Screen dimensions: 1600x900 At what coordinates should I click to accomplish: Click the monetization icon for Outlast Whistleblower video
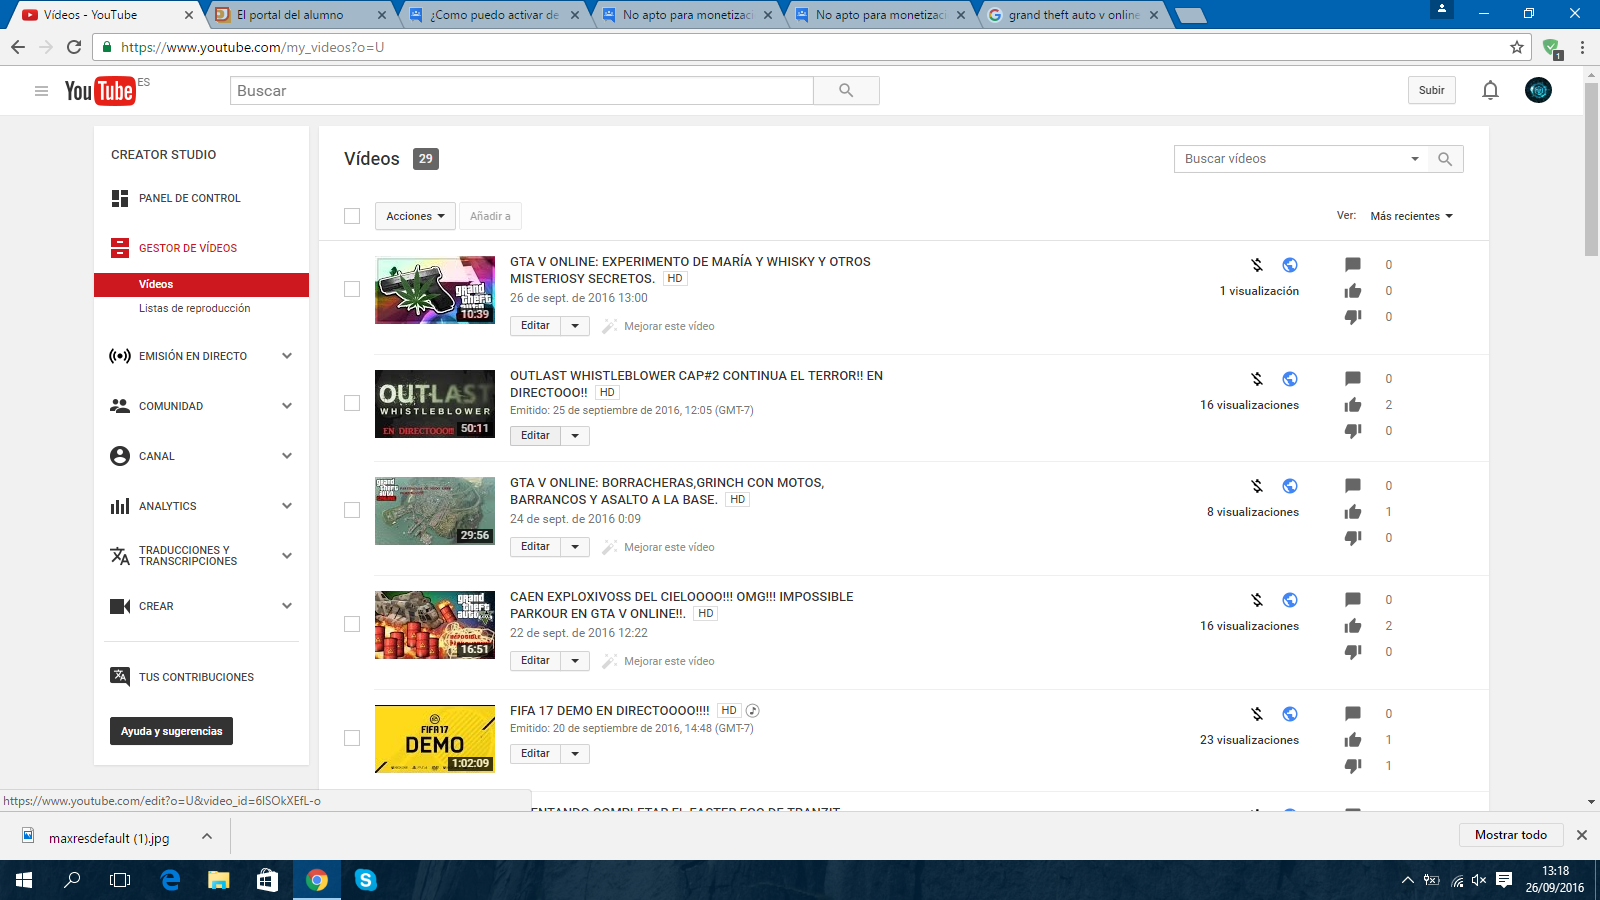(1257, 379)
